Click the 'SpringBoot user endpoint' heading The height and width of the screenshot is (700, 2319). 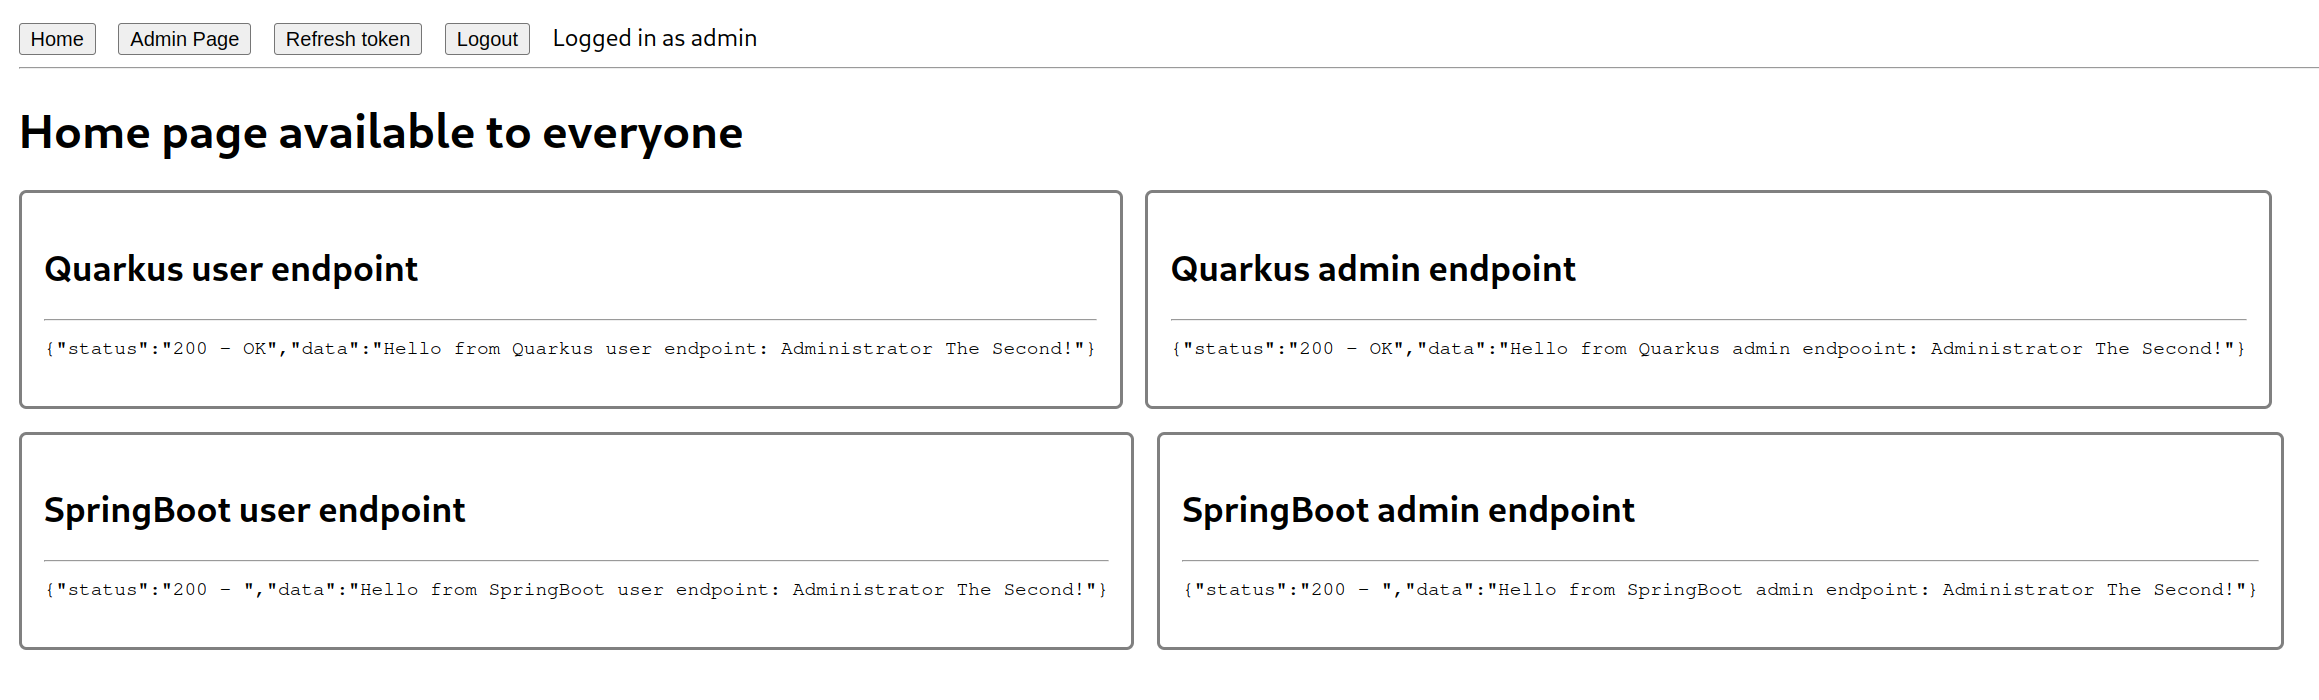255,510
